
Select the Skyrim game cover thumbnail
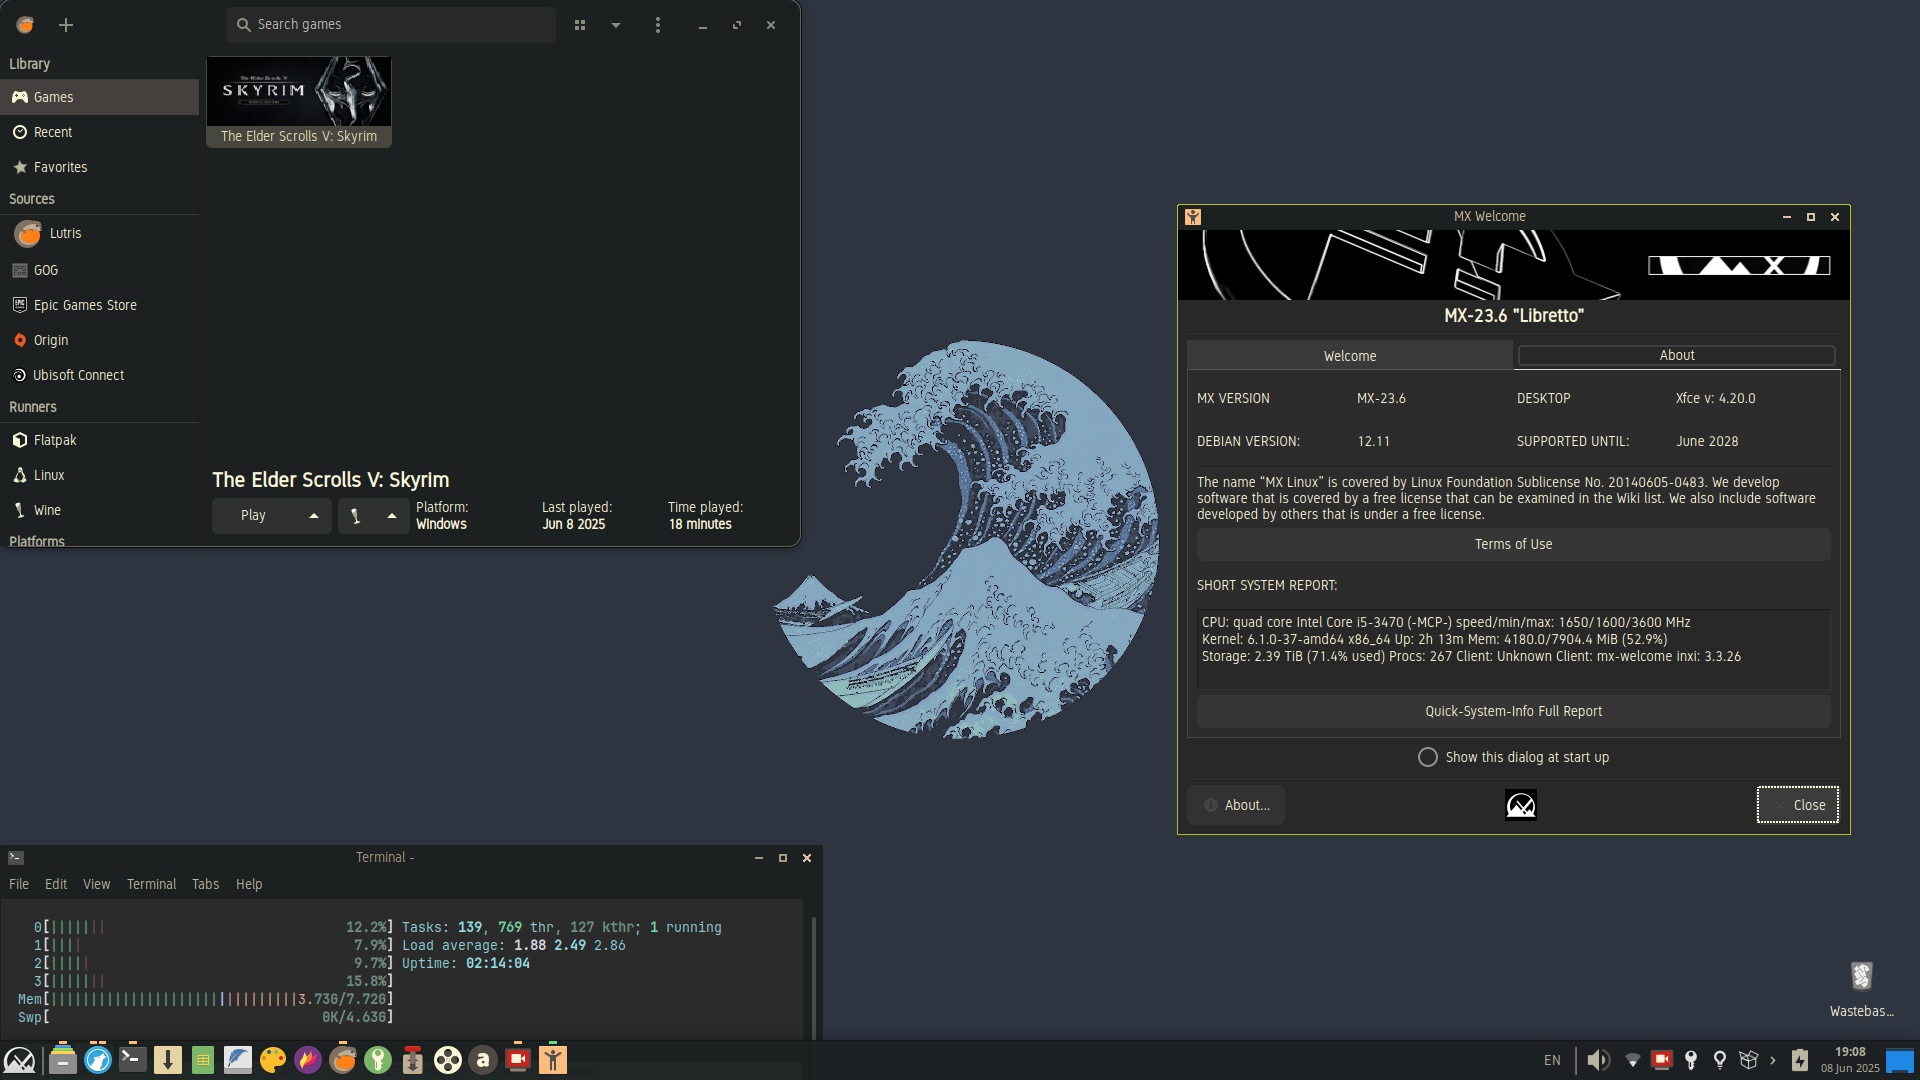pyautogui.click(x=298, y=91)
